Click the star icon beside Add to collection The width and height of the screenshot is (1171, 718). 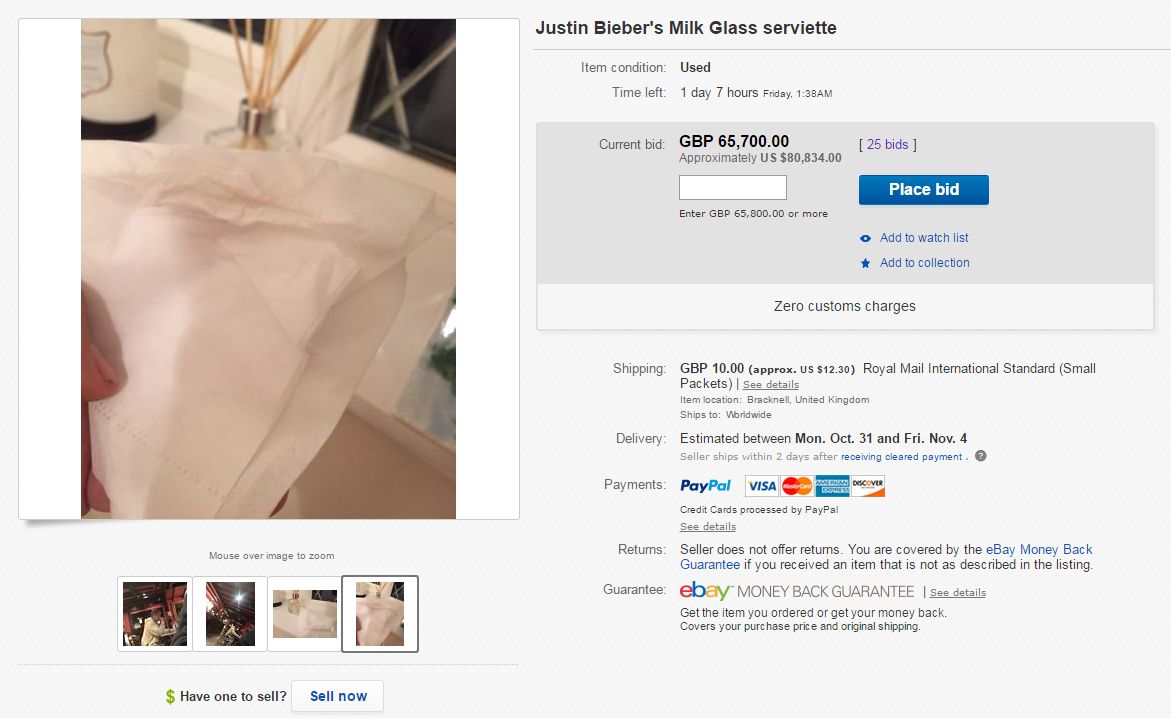pyautogui.click(x=865, y=263)
